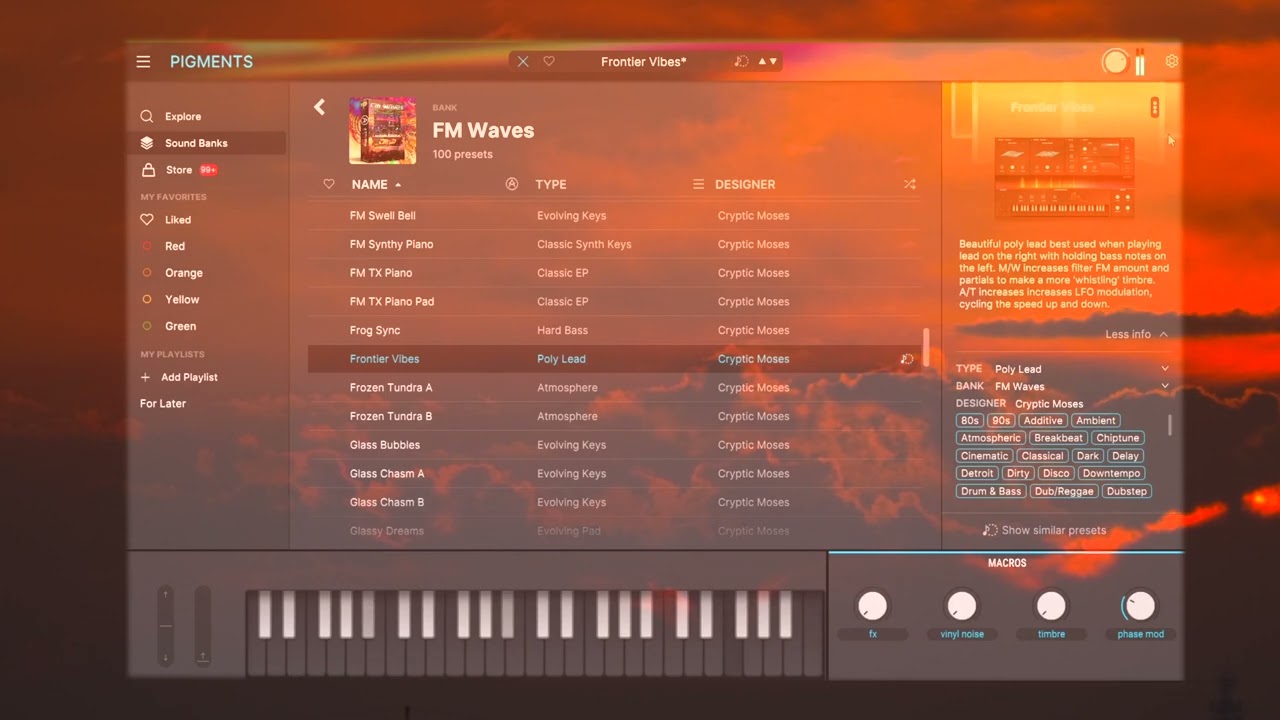
Task: Sort list by liked heart column
Action: tap(329, 184)
